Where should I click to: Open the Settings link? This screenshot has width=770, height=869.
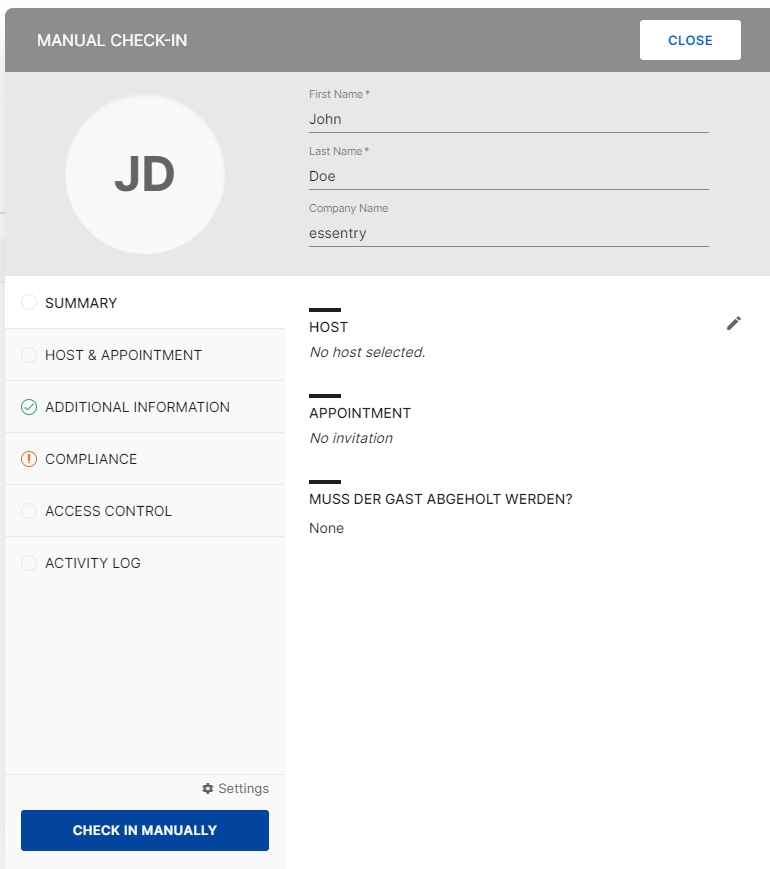[x=236, y=789]
